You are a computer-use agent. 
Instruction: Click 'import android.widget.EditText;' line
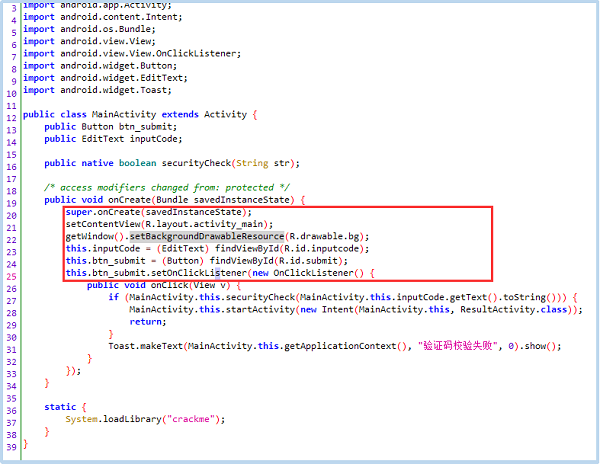pos(105,78)
